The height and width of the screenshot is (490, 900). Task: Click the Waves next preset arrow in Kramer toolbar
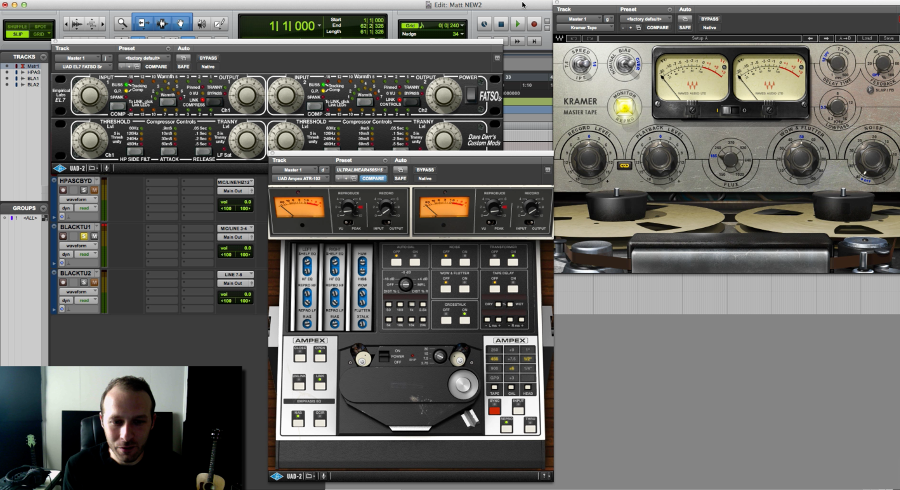[826, 38]
